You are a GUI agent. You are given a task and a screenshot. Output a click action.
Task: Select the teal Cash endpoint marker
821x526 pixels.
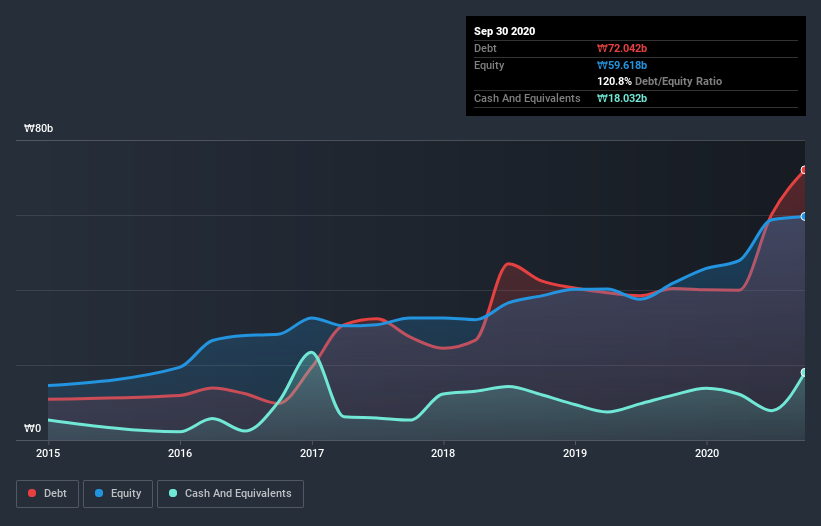804,373
